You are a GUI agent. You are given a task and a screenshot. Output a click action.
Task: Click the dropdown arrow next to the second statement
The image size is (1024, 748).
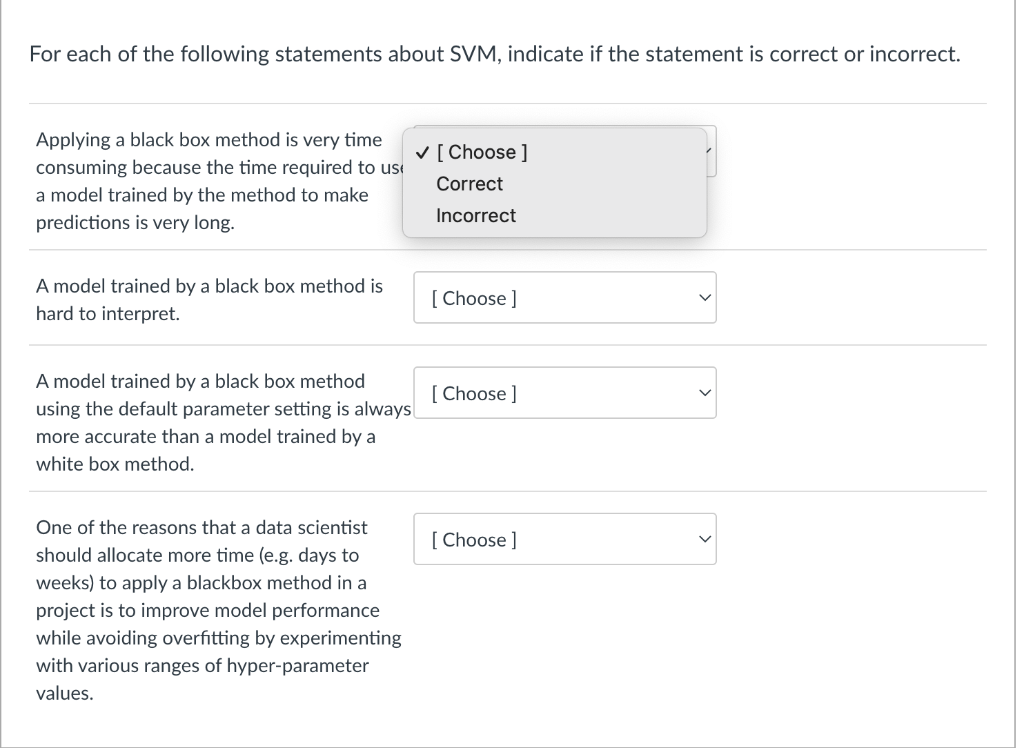click(704, 297)
